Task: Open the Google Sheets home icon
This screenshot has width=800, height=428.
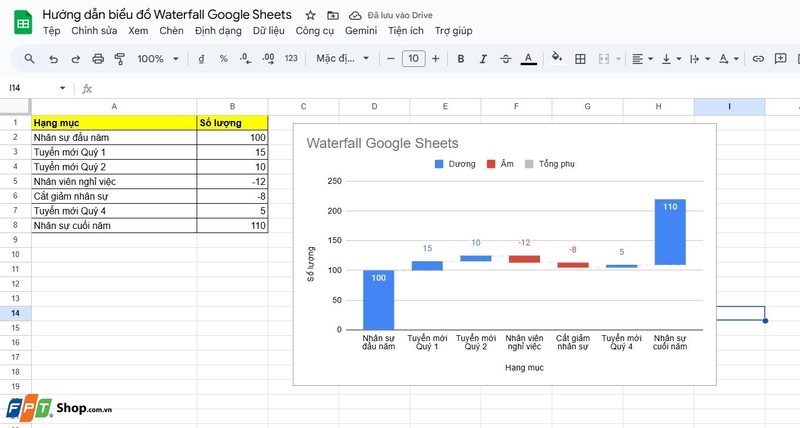Action: [x=23, y=23]
